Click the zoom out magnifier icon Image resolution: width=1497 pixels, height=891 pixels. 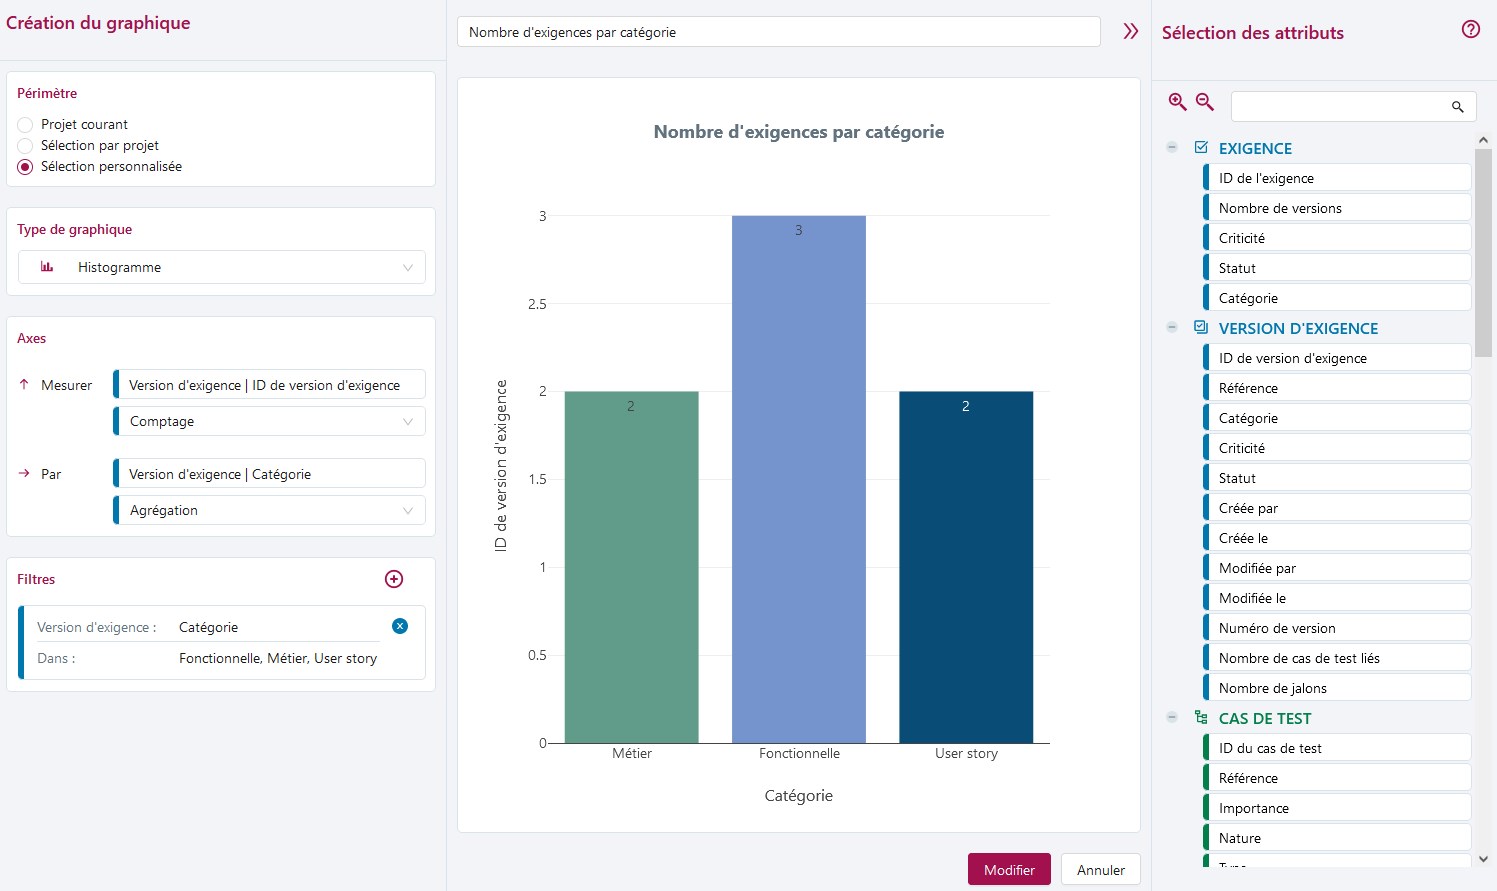(x=1205, y=102)
